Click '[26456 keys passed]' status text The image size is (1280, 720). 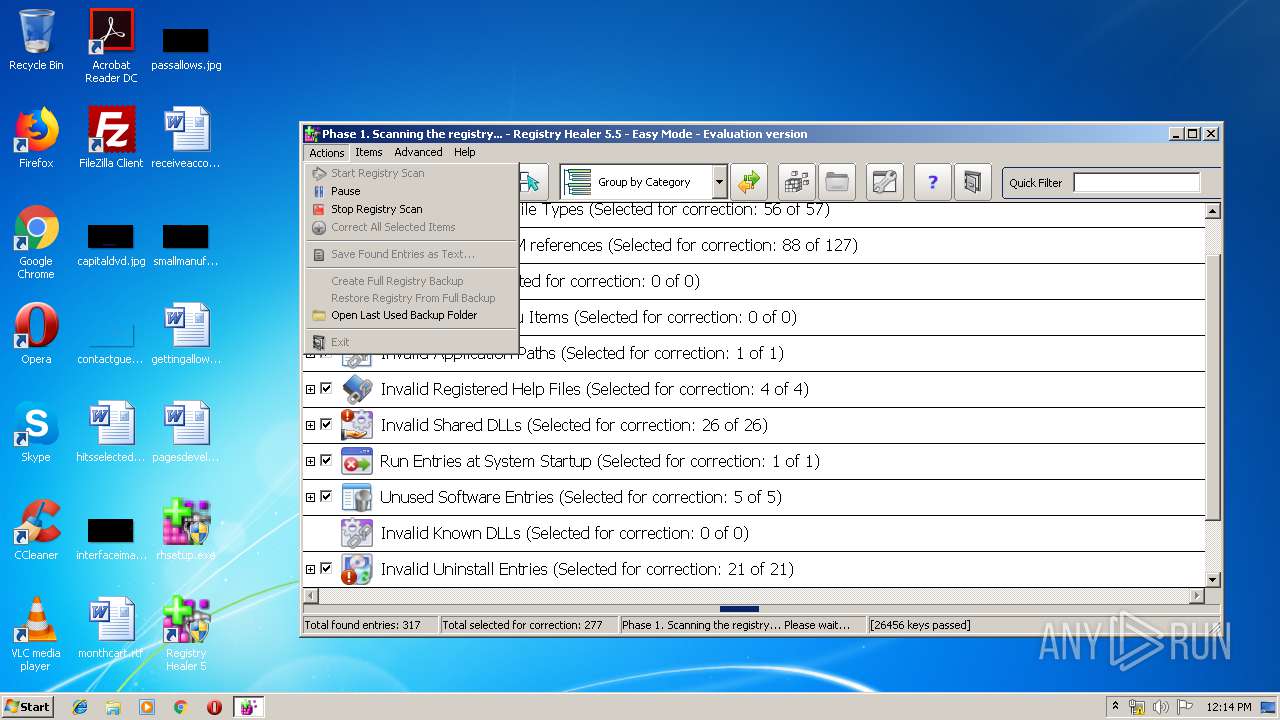(920, 625)
